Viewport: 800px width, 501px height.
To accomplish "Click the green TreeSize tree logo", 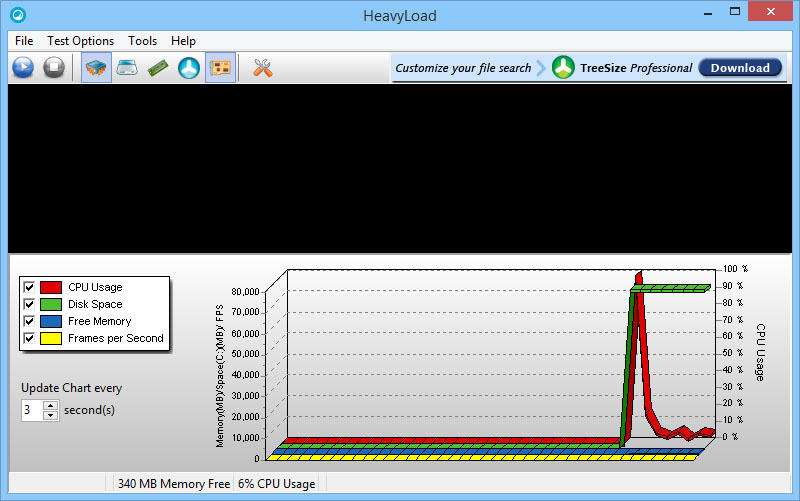I will point(563,68).
